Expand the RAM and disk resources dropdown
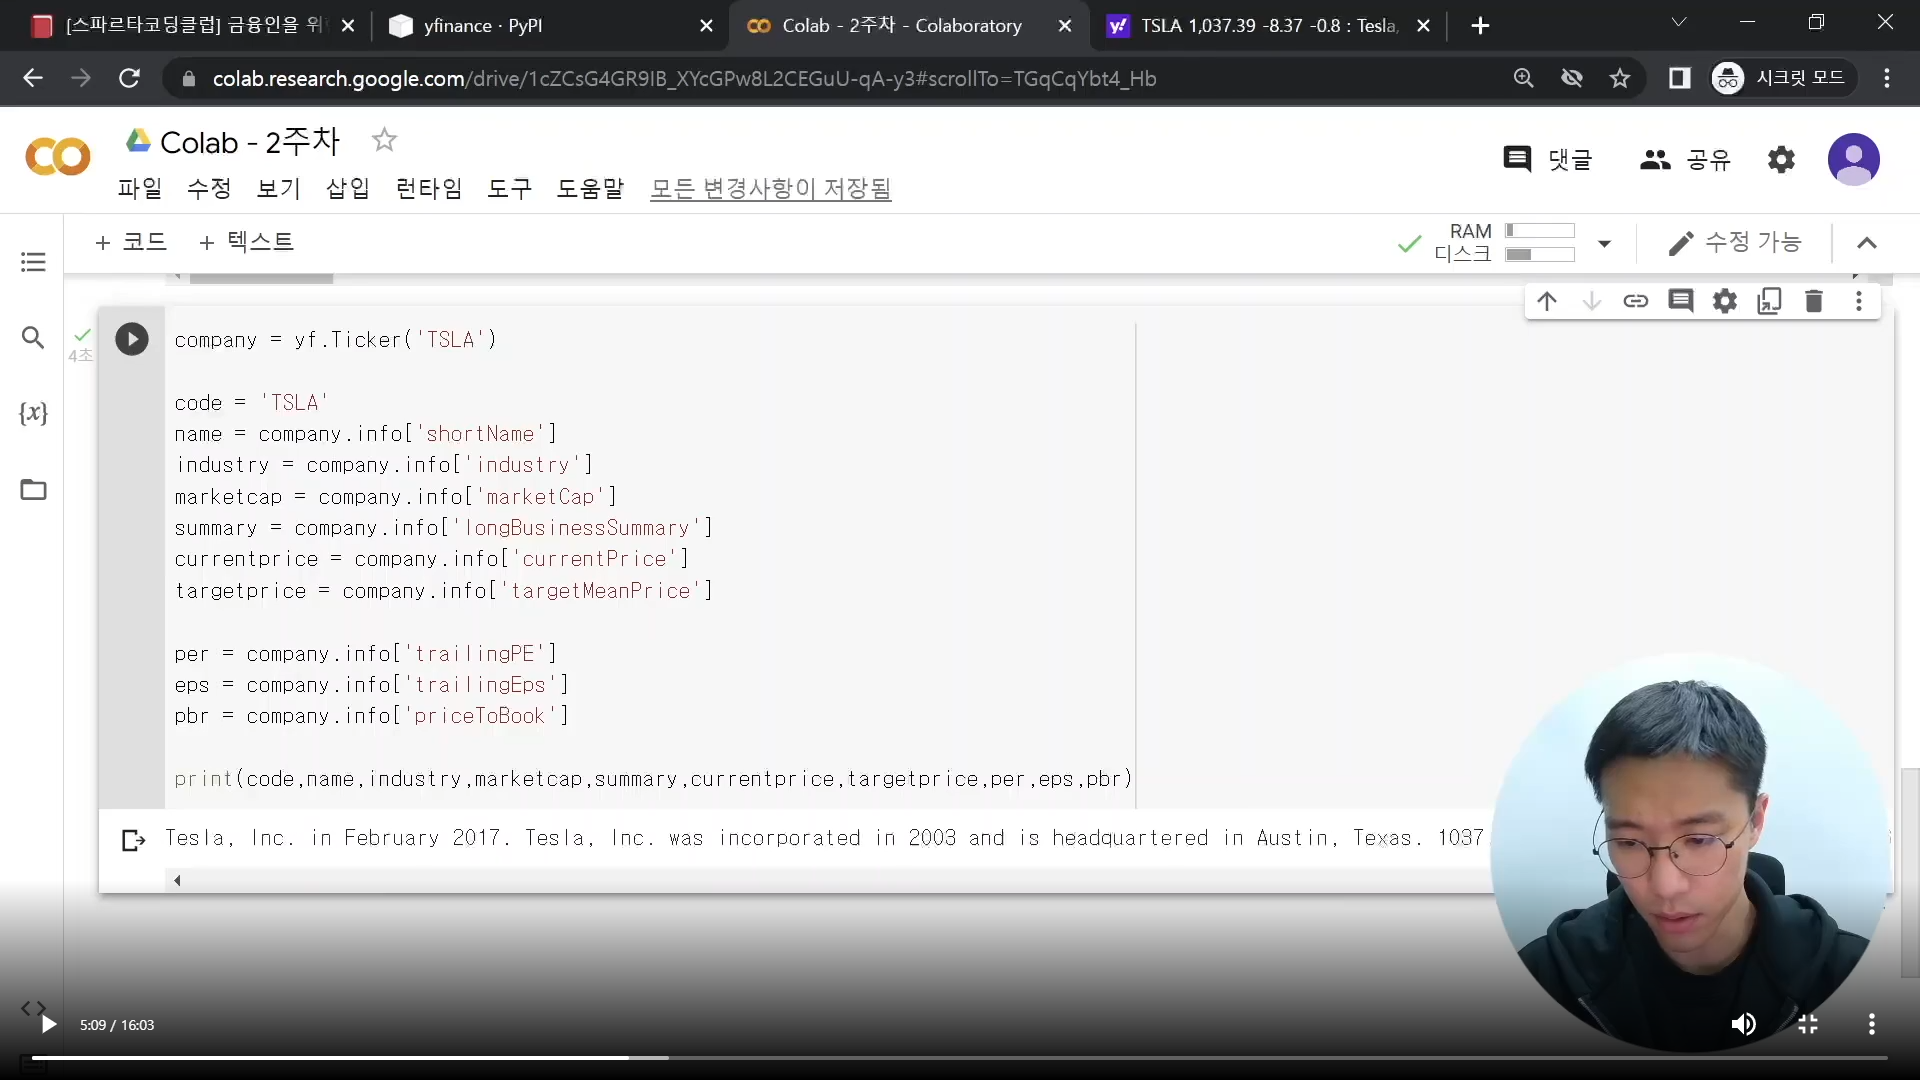The height and width of the screenshot is (1080, 1920). click(x=1605, y=243)
